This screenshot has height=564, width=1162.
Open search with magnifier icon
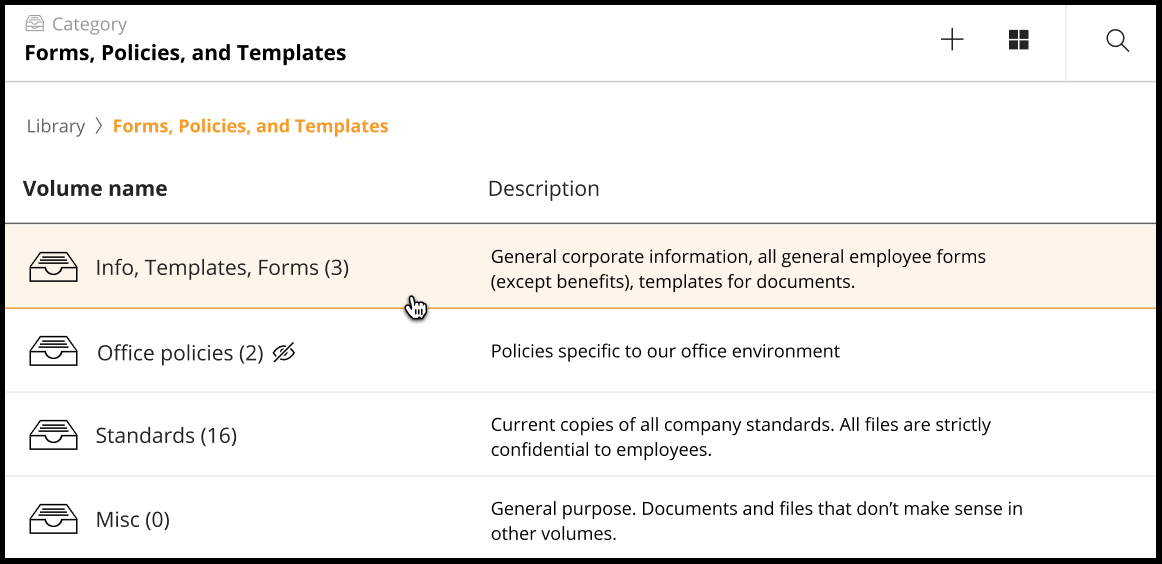tap(1117, 40)
